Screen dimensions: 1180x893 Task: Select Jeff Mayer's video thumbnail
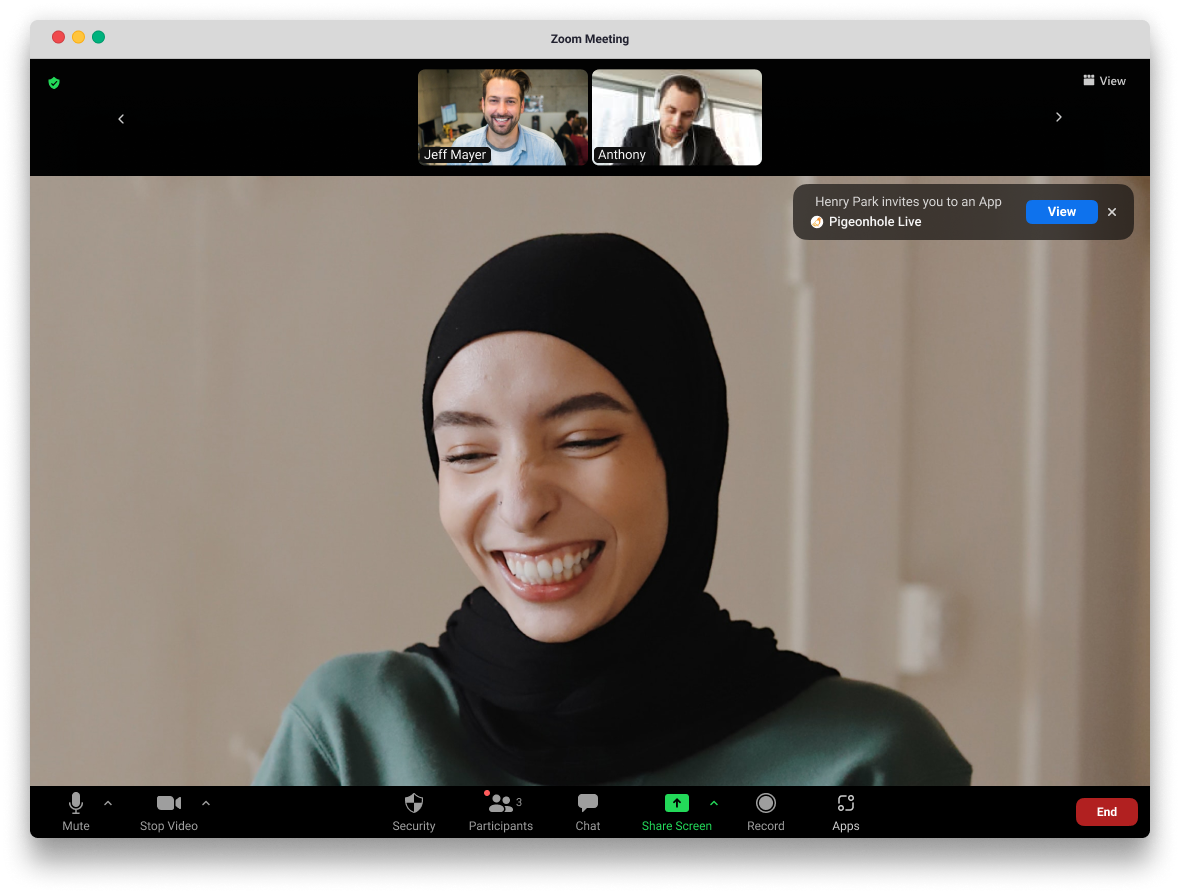coord(503,116)
